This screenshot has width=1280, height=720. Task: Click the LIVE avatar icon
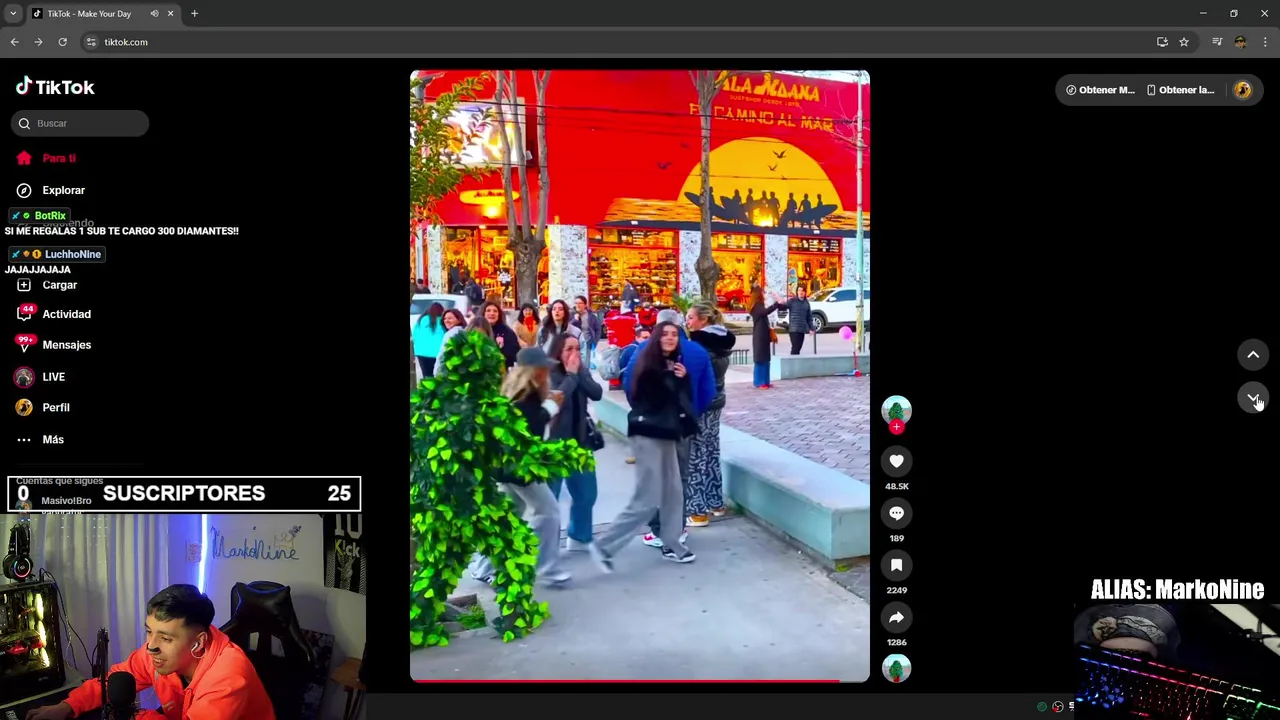click(24, 377)
